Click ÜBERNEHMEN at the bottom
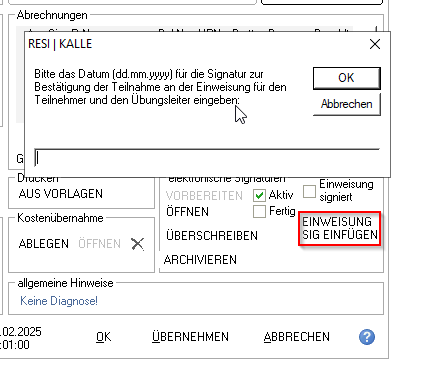This screenshot has height=382, width=438. (x=190, y=337)
